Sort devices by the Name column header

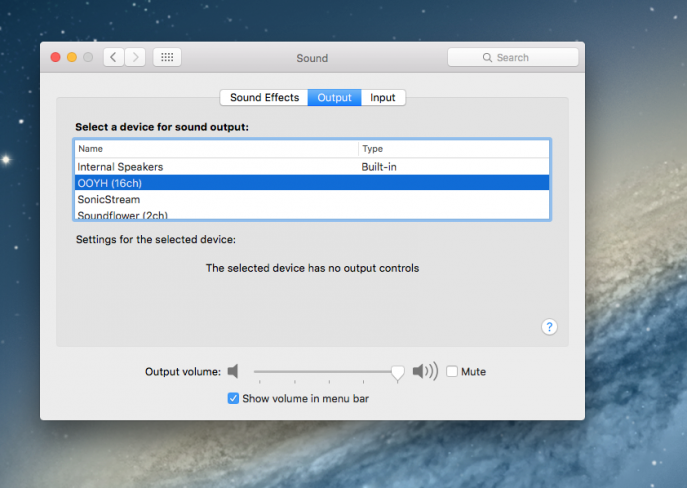coord(216,149)
